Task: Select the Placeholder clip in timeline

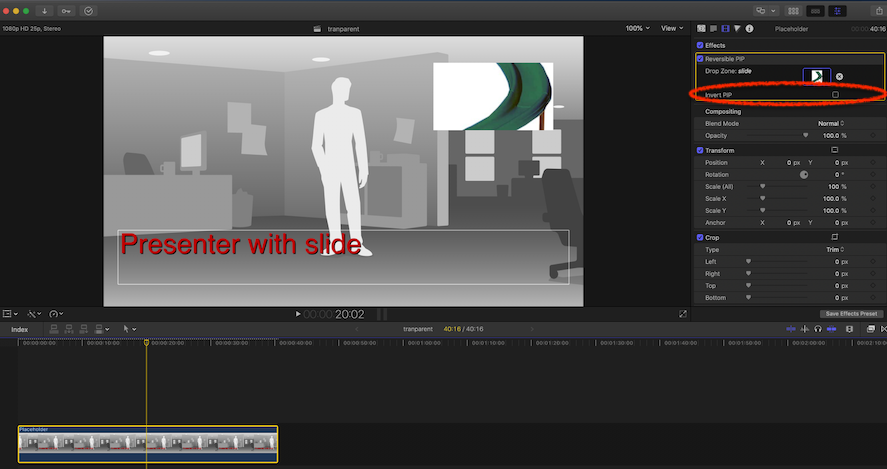Action: coord(148,444)
